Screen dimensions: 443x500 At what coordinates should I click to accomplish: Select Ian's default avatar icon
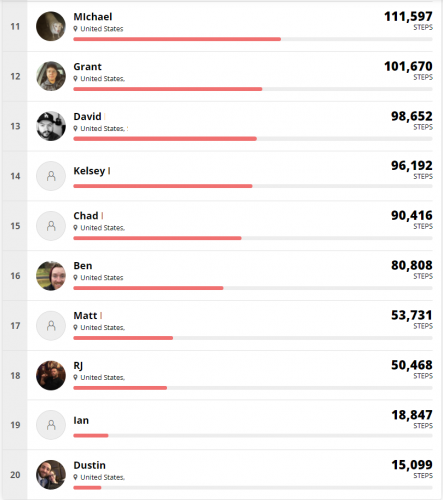[x=51, y=425]
